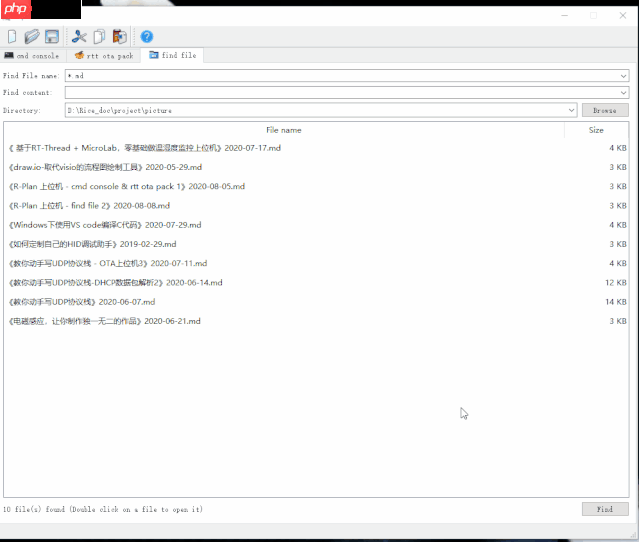Viewport: 639px width, 542px height.
Task: Select the R-Plan find file 2 2020-08-08.md row
Action: coord(89,205)
